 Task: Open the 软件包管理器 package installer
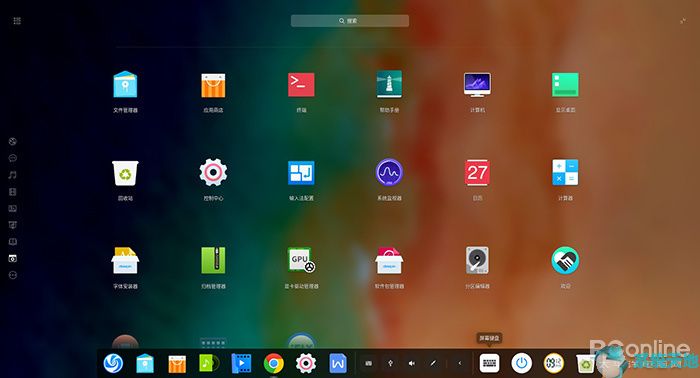point(389,260)
